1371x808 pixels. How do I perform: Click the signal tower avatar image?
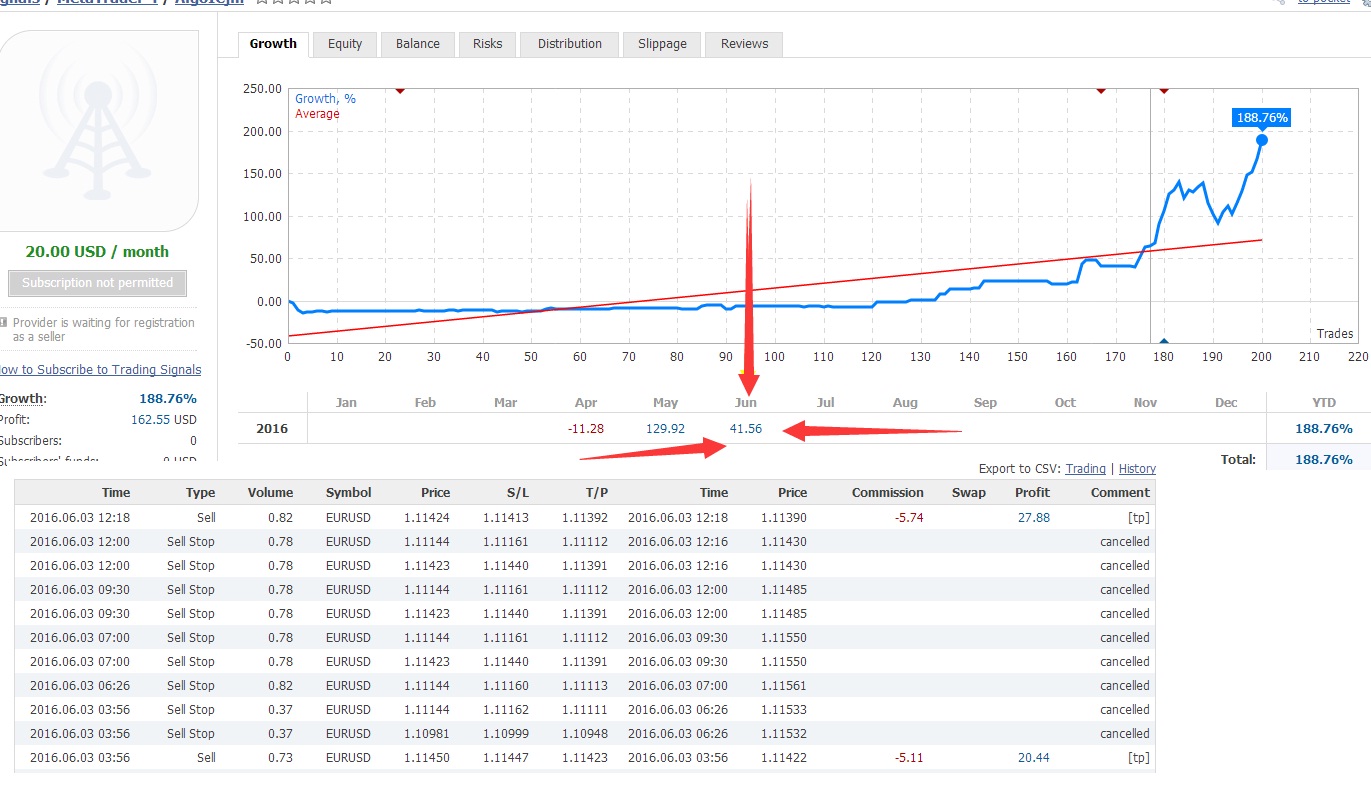click(98, 130)
